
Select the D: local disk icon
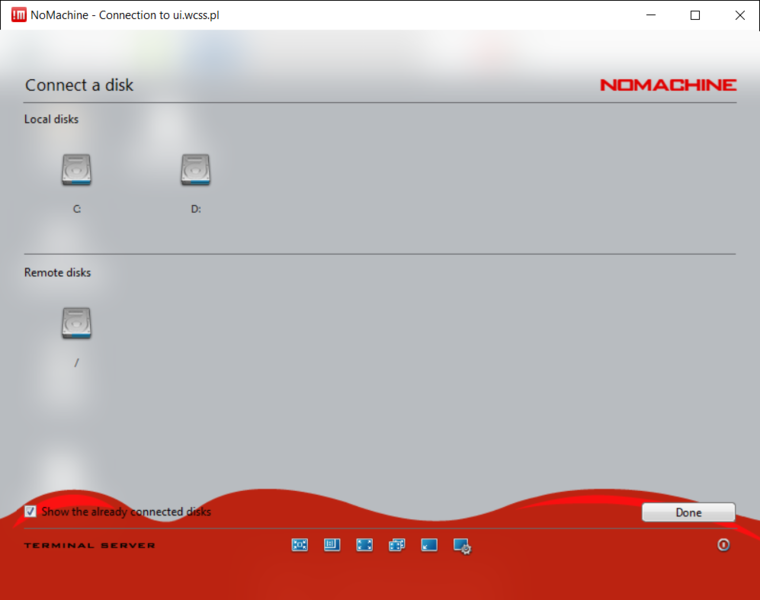coord(195,169)
